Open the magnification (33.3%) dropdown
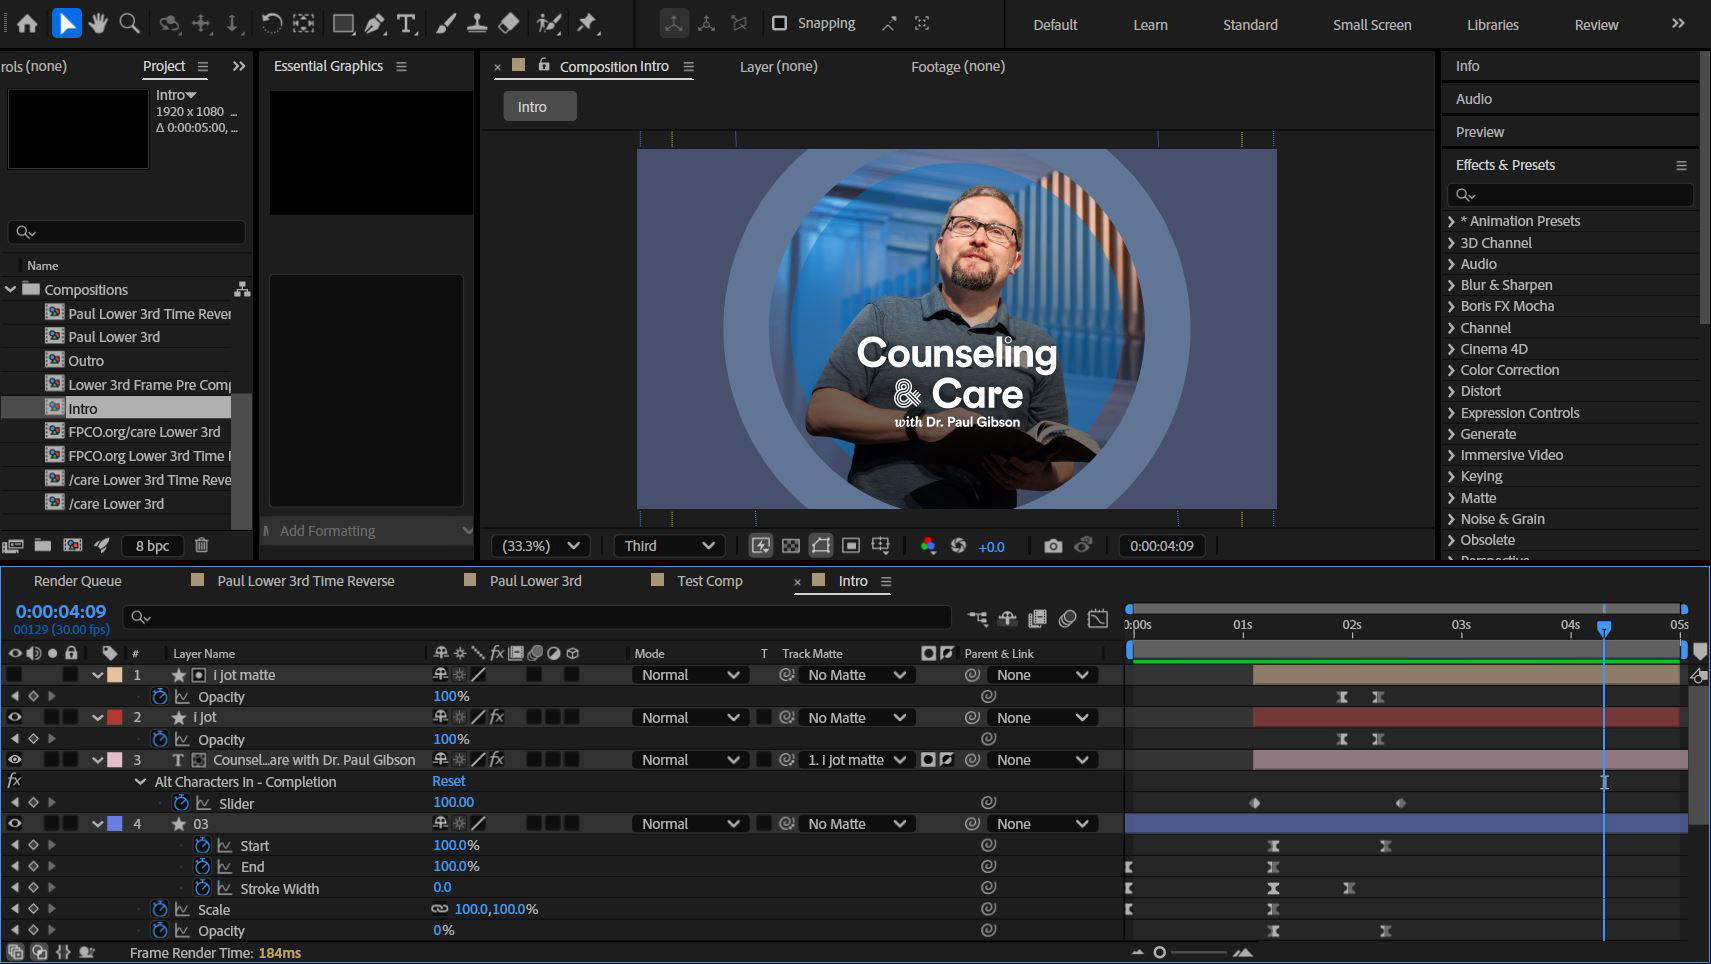Image resolution: width=1711 pixels, height=964 pixels. pos(540,546)
